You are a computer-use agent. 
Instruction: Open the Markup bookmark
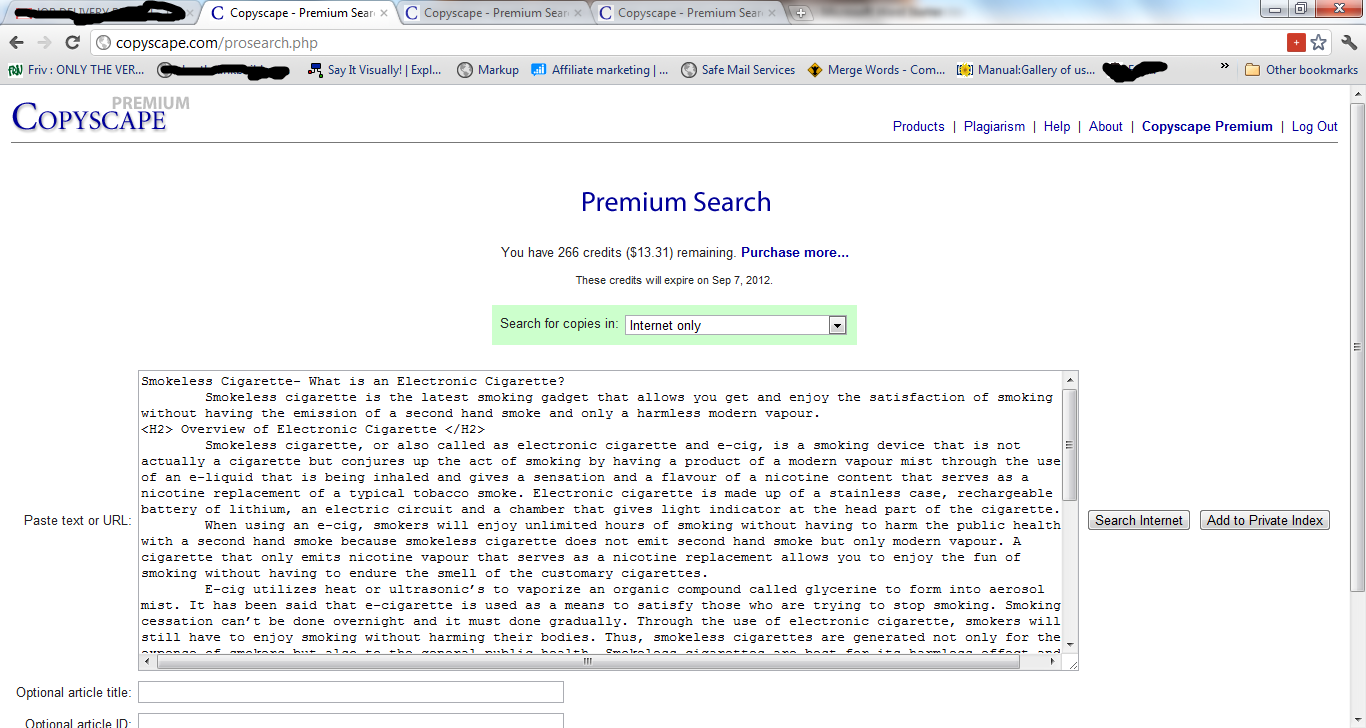[488, 70]
